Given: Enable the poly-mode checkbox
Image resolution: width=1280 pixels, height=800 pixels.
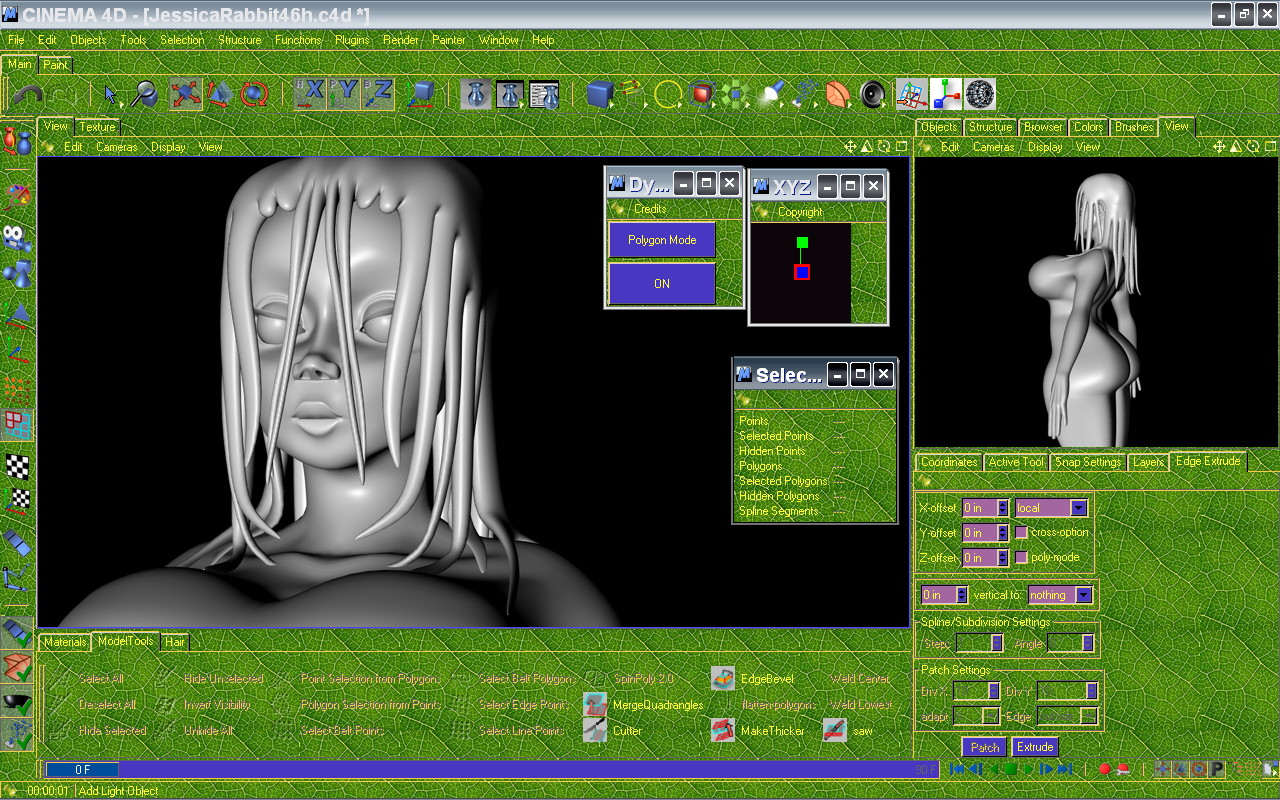Looking at the screenshot, I should pos(1021,557).
